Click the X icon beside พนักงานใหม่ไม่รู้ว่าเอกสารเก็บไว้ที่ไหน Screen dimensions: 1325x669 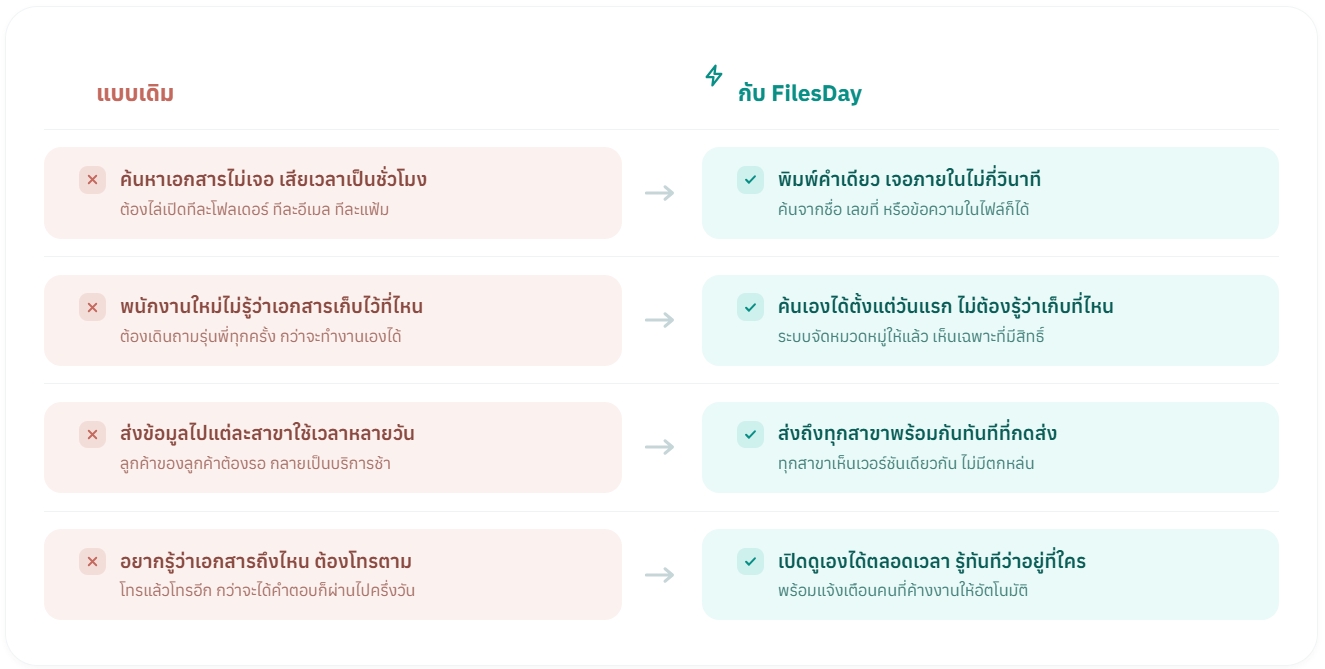click(x=92, y=307)
